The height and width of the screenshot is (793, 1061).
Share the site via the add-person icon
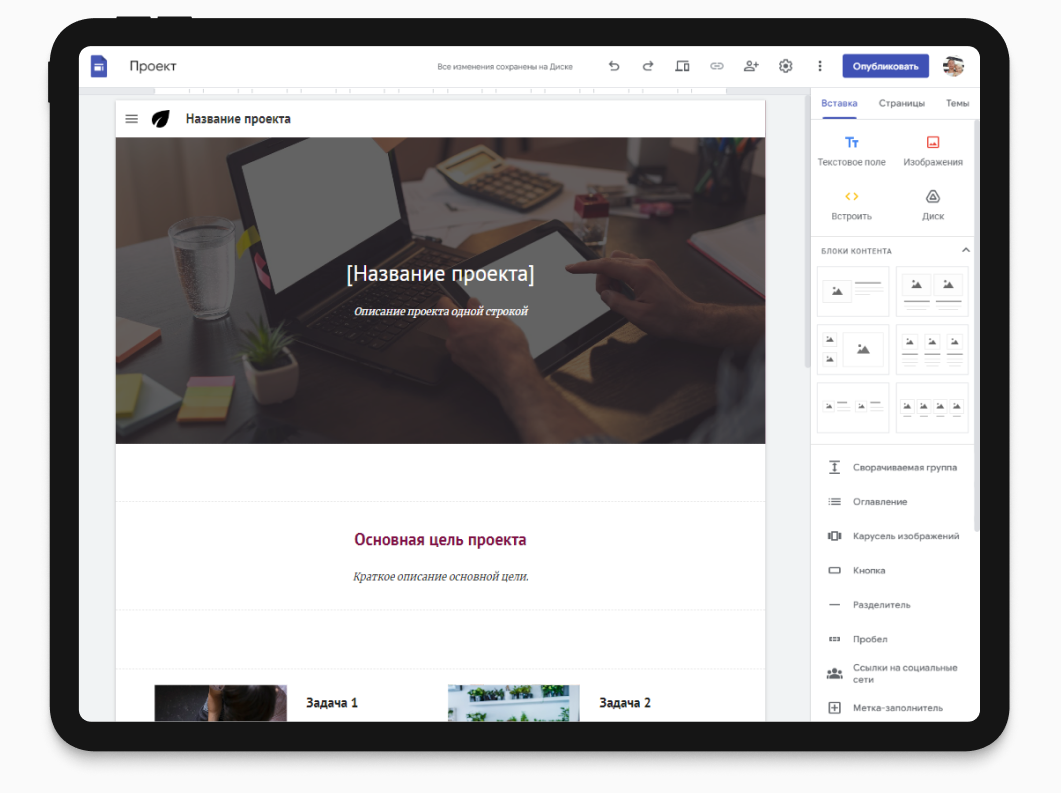pyautogui.click(x=751, y=65)
